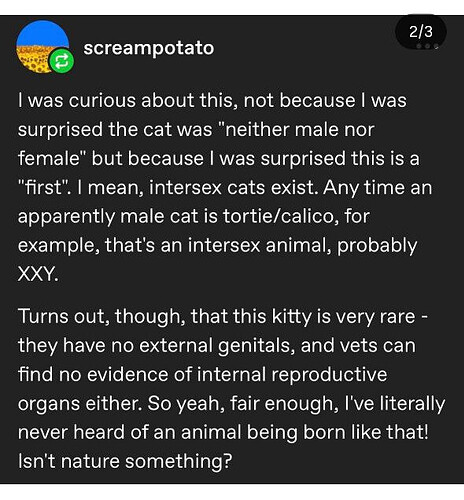The width and height of the screenshot is (464, 500).
Task: Click the phrase "So yeah, fair enough"
Action: pyautogui.click(x=242, y=403)
